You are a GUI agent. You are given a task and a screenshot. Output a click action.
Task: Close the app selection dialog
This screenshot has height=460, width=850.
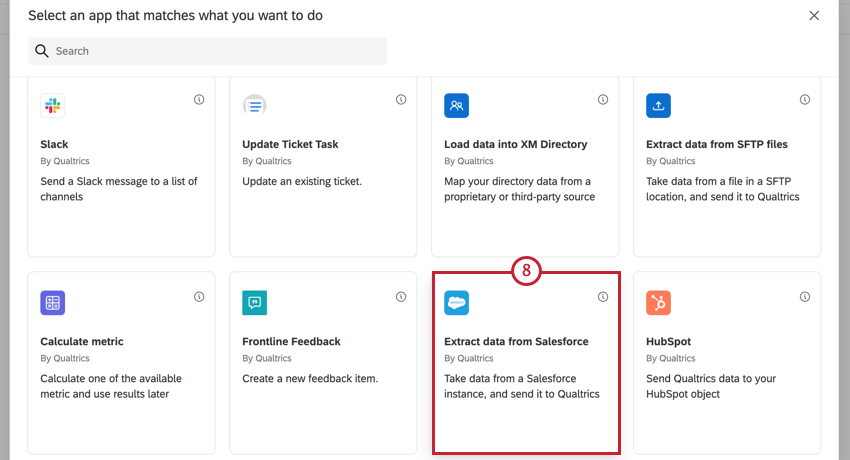pyautogui.click(x=814, y=16)
